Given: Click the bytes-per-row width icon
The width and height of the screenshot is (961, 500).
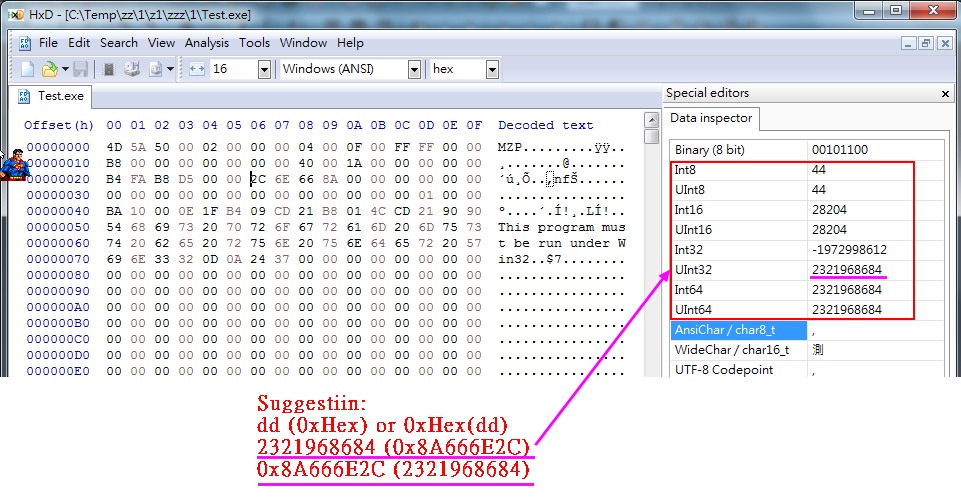Looking at the screenshot, I should pos(197,69).
